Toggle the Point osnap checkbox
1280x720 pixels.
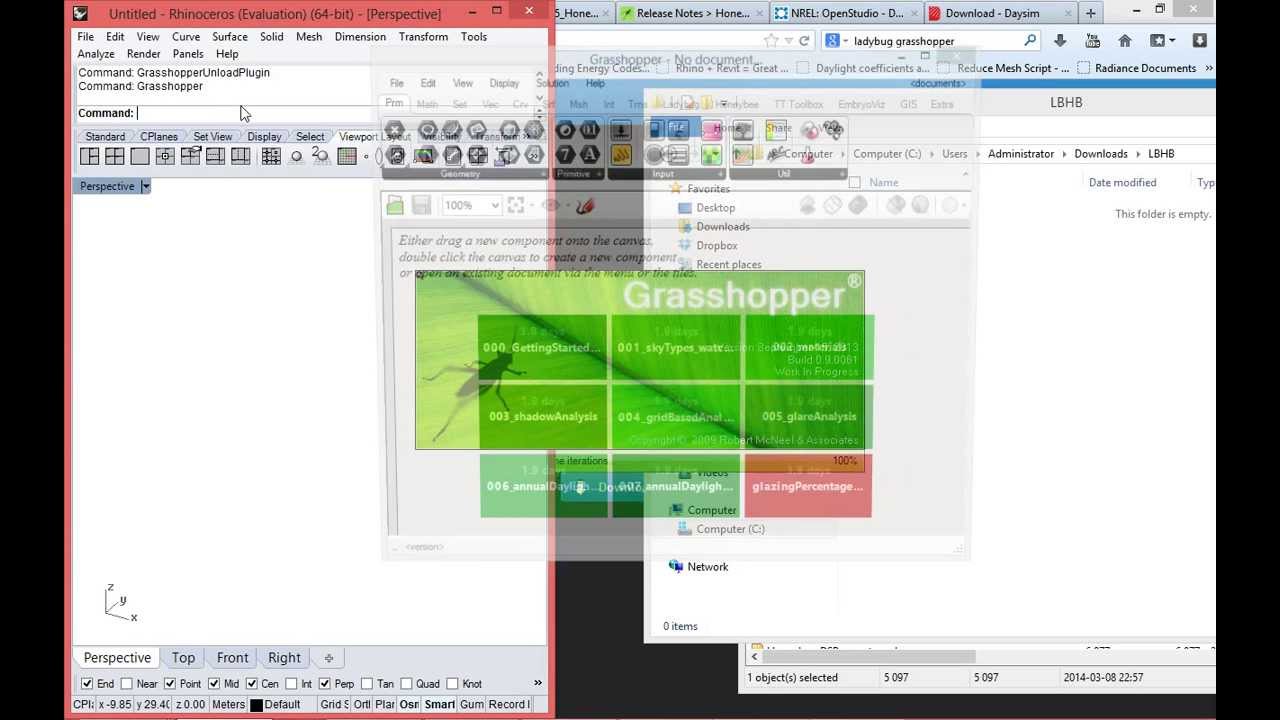169,684
